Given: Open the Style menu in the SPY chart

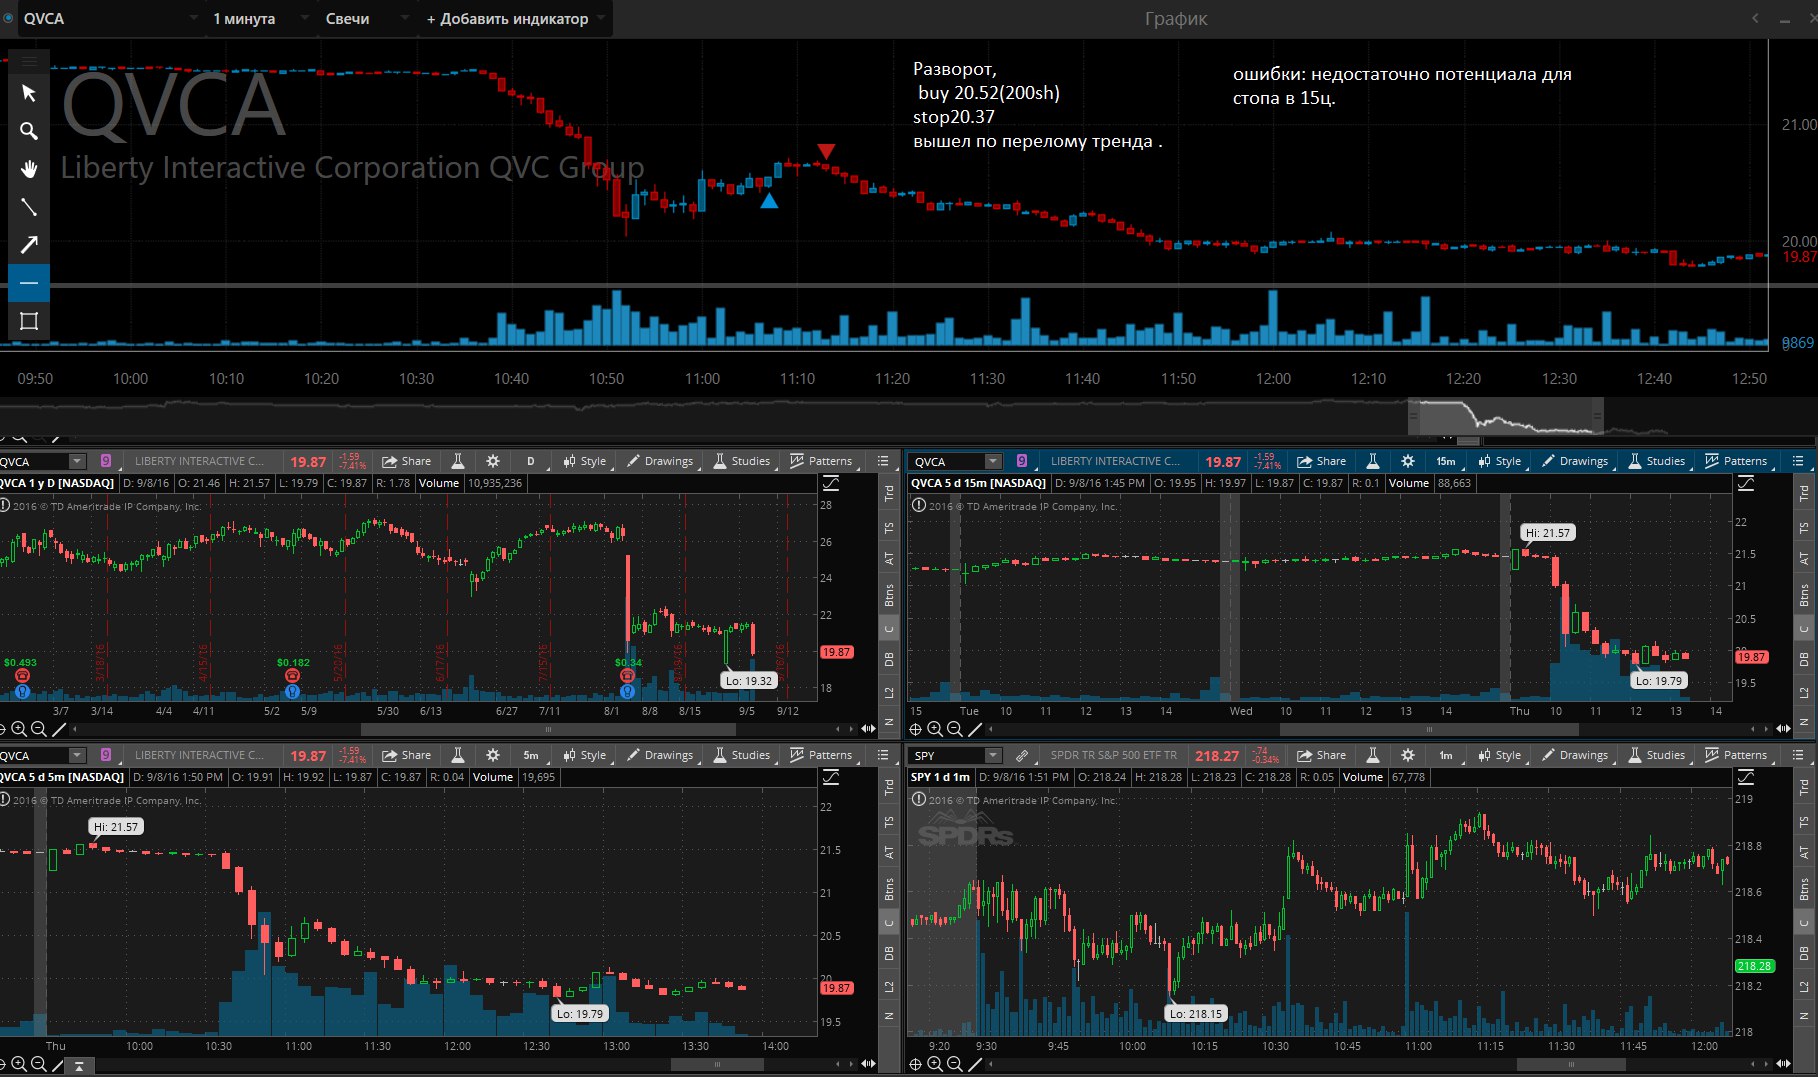Looking at the screenshot, I should tap(1499, 755).
